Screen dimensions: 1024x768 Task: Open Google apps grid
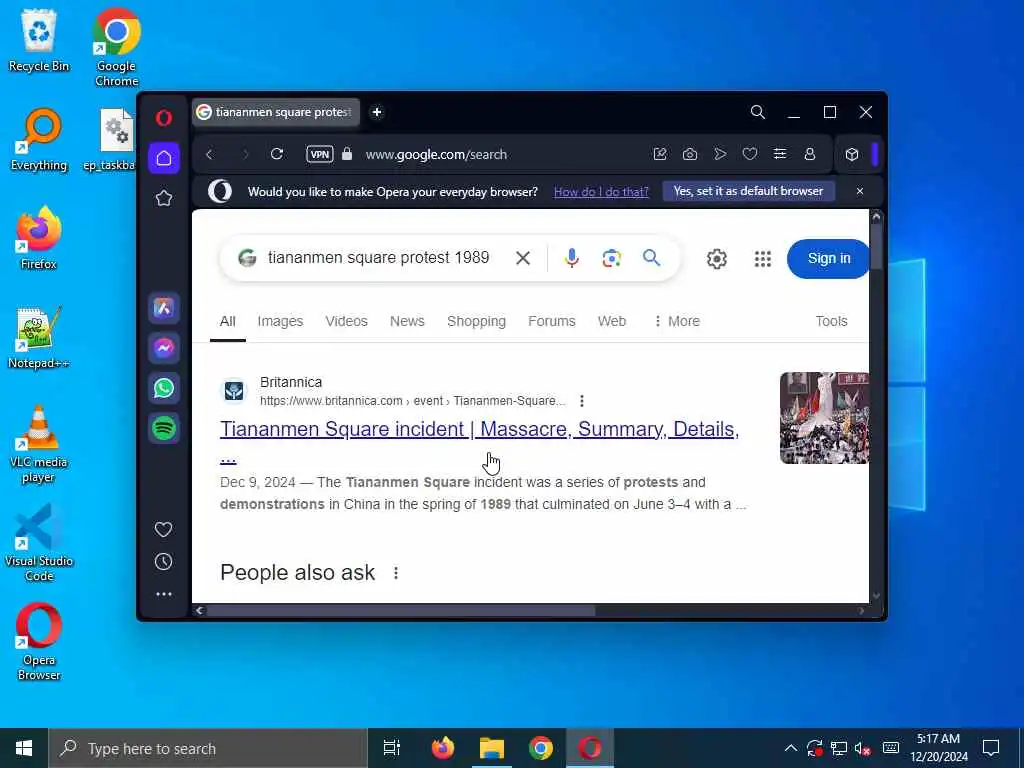(x=763, y=259)
